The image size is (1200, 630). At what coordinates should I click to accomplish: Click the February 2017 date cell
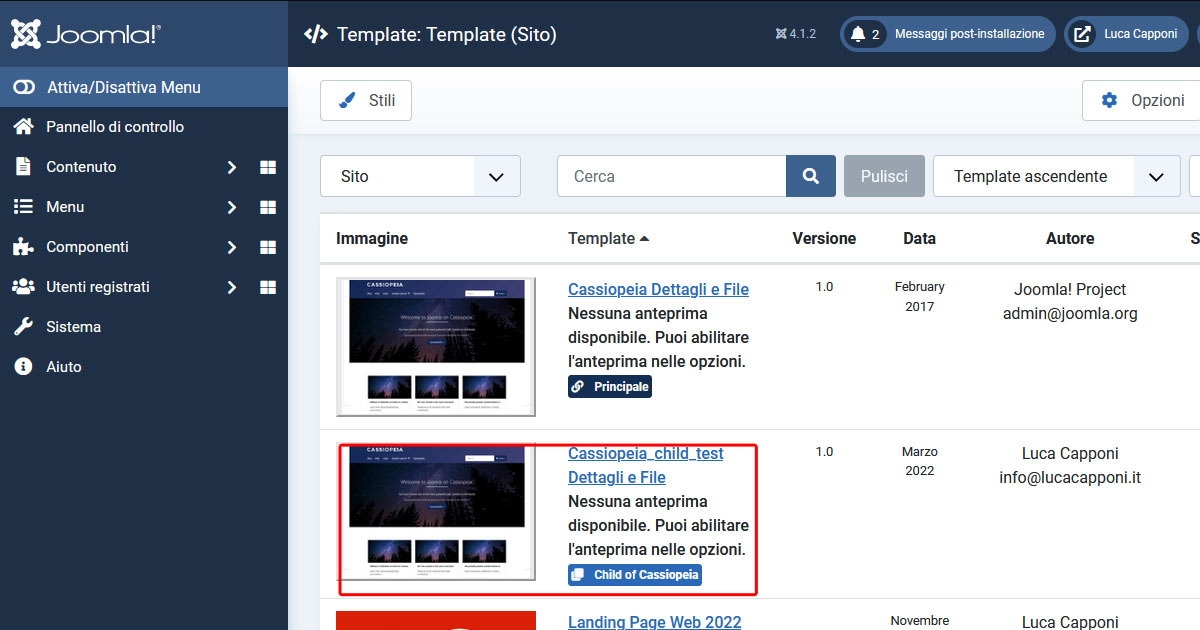click(x=919, y=297)
